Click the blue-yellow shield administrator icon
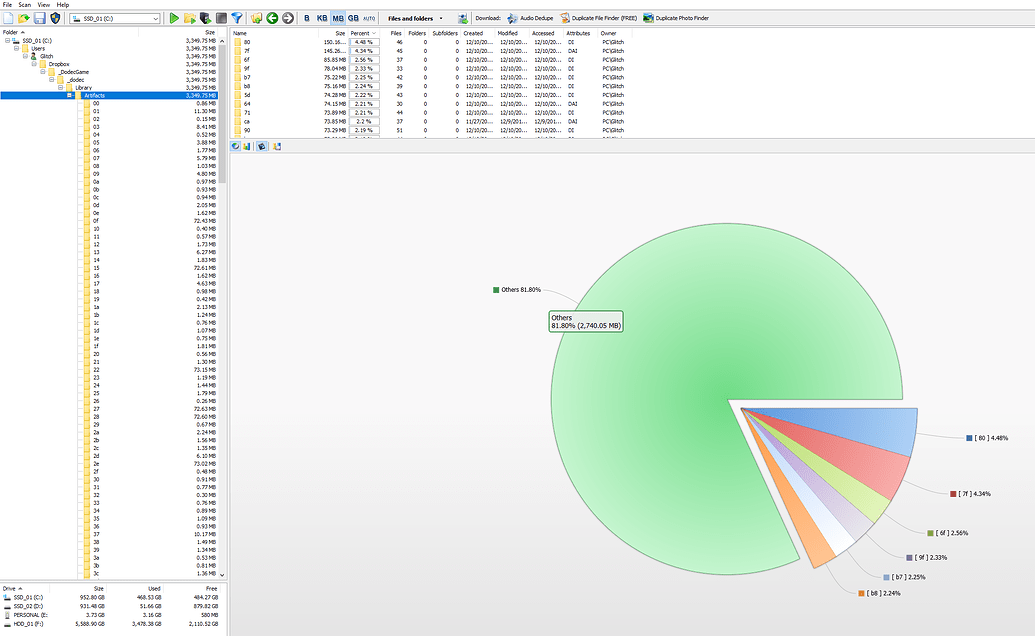Screen dimensions: 1035x636 [55, 18]
